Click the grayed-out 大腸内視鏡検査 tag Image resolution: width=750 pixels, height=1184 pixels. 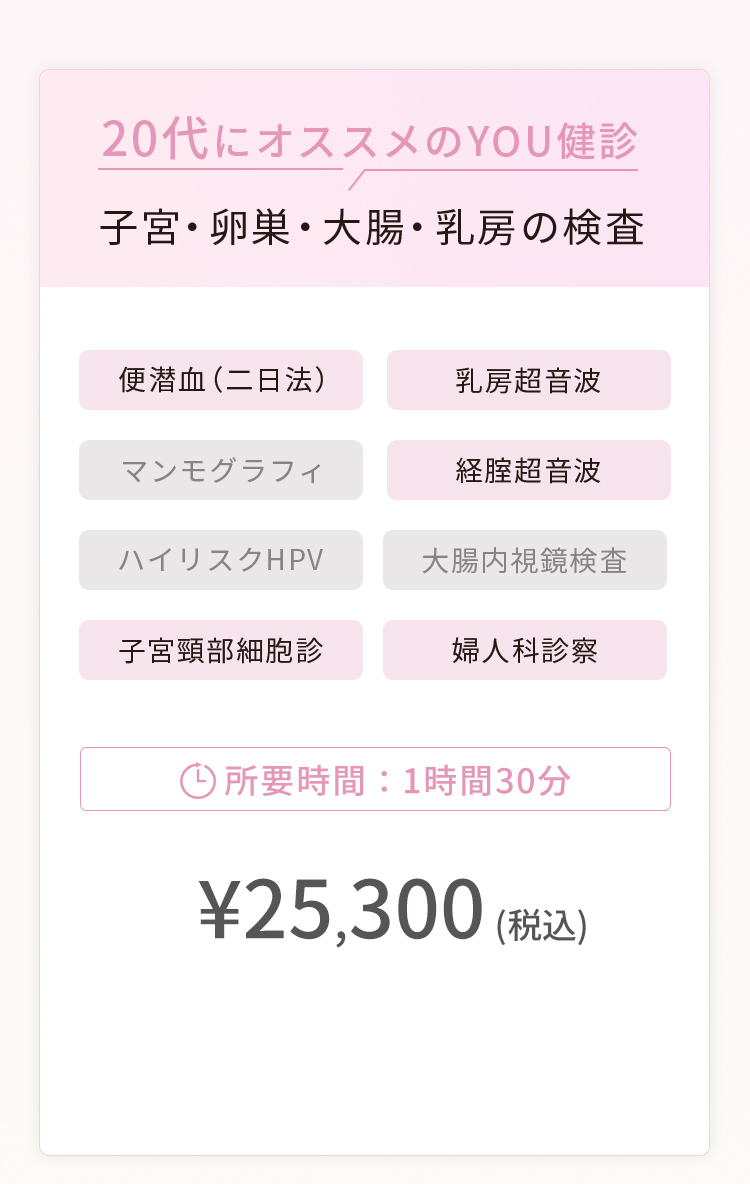[525, 560]
